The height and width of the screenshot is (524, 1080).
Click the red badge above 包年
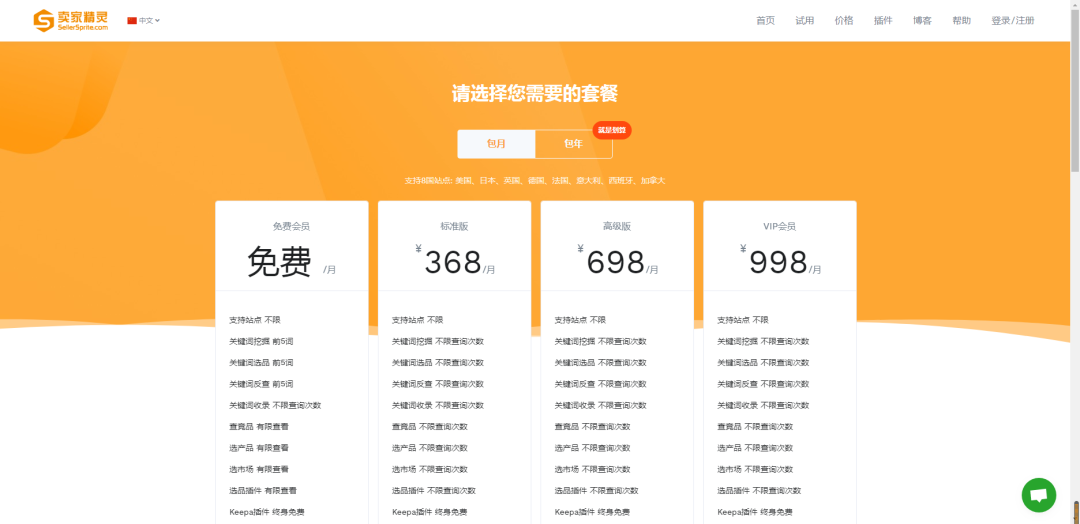612,130
